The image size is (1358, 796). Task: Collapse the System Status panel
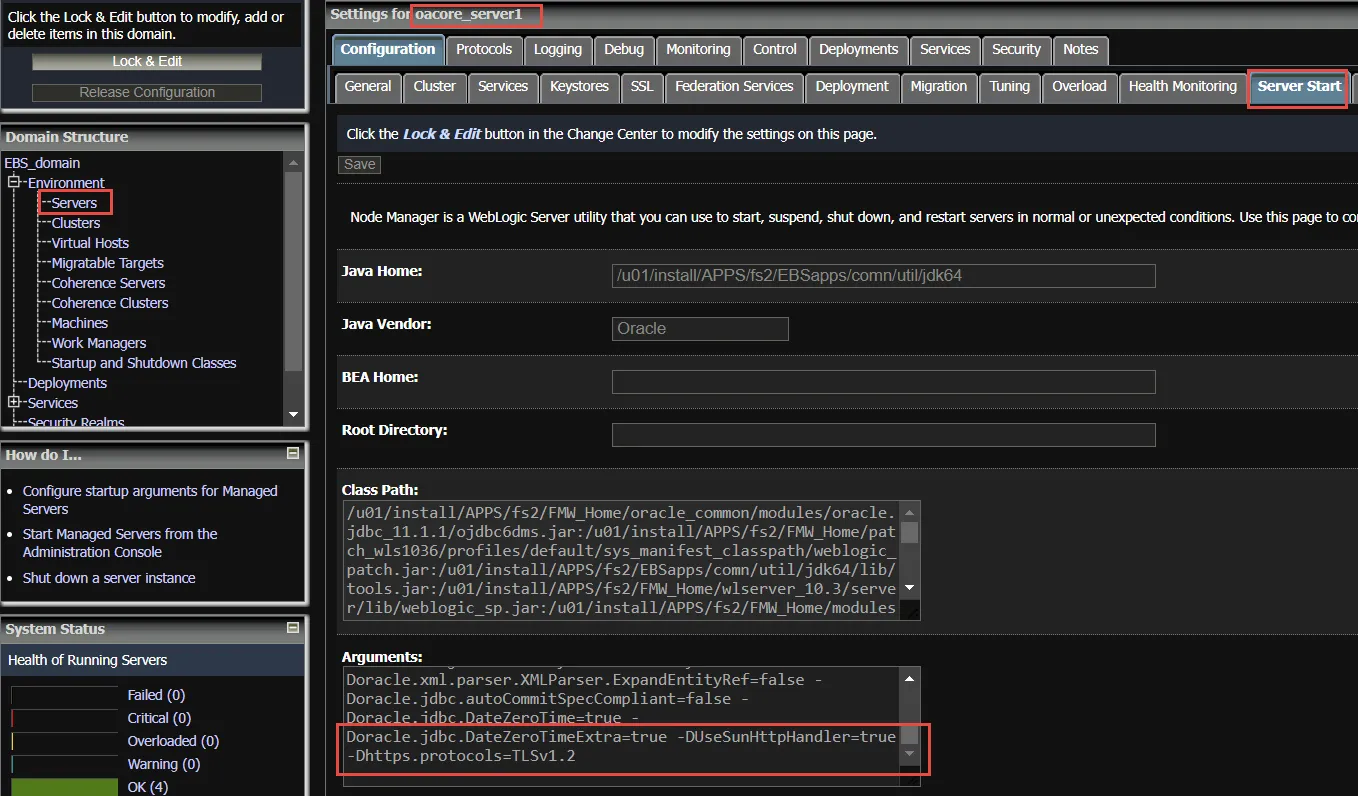(x=293, y=628)
